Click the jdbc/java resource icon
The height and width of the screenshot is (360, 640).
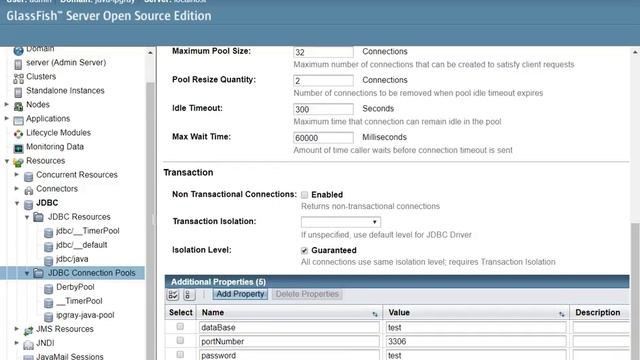pyautogui.click(x=48, y=260)
